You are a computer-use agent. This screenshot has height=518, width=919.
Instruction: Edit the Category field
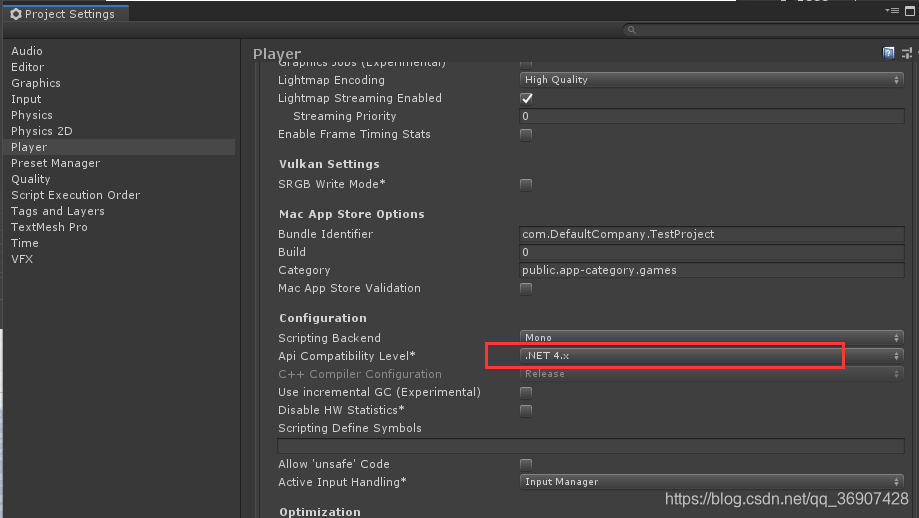click(712, 270)
